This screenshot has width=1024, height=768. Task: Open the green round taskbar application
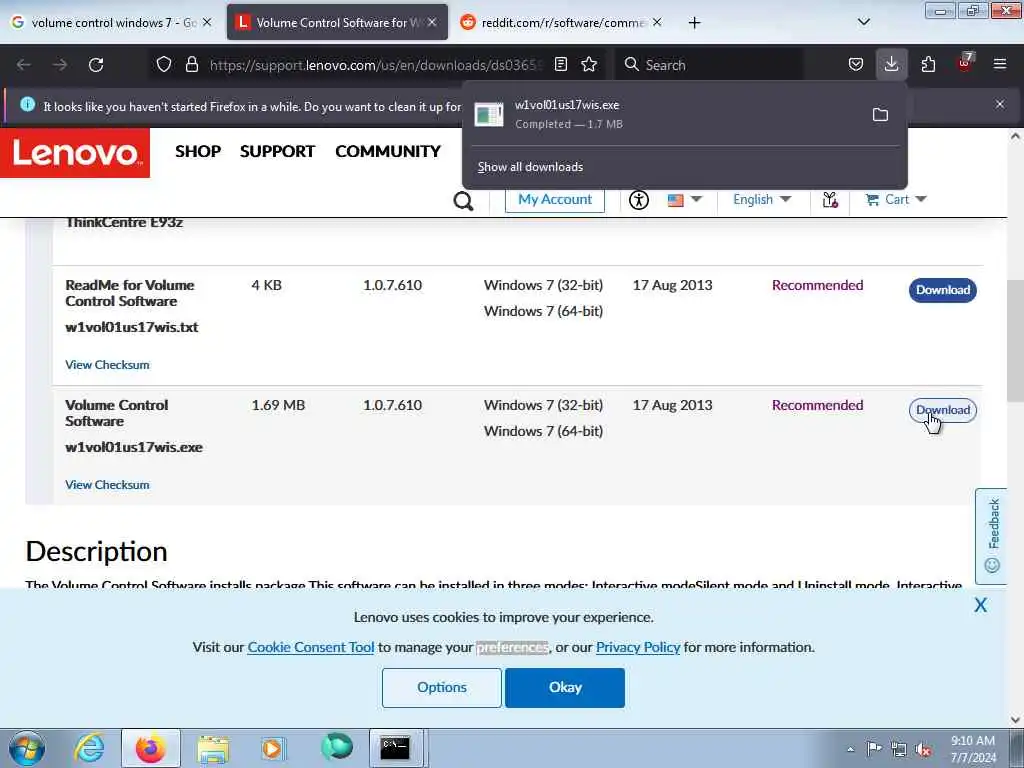tap(337, 747)
